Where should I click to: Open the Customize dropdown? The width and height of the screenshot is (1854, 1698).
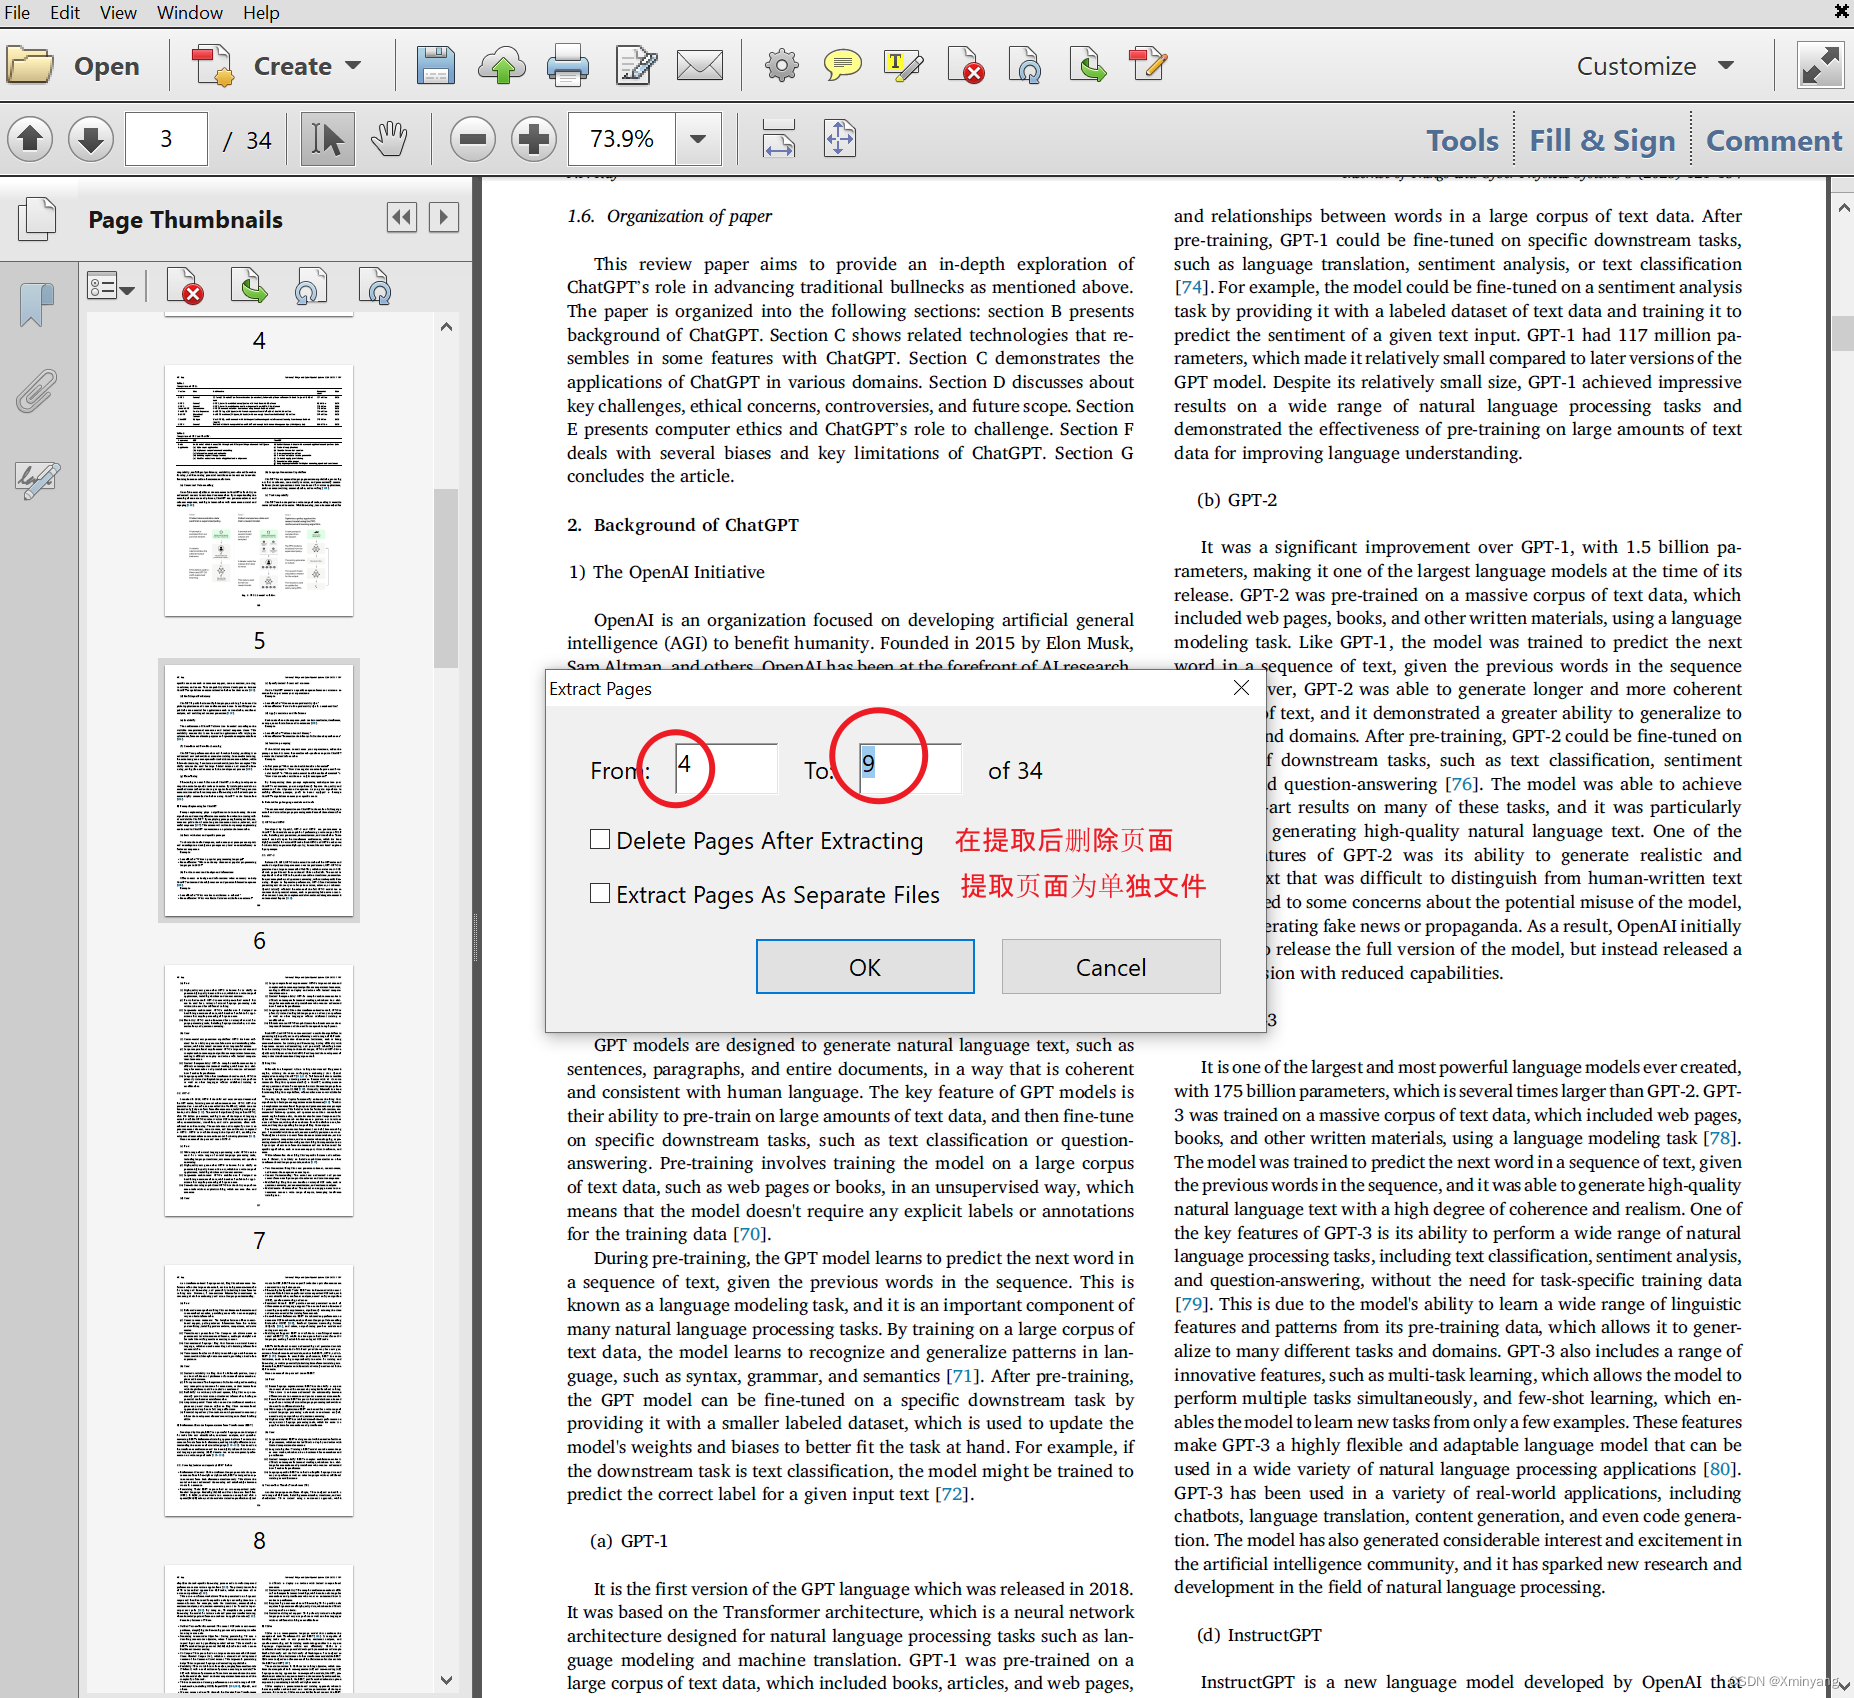1655,66
